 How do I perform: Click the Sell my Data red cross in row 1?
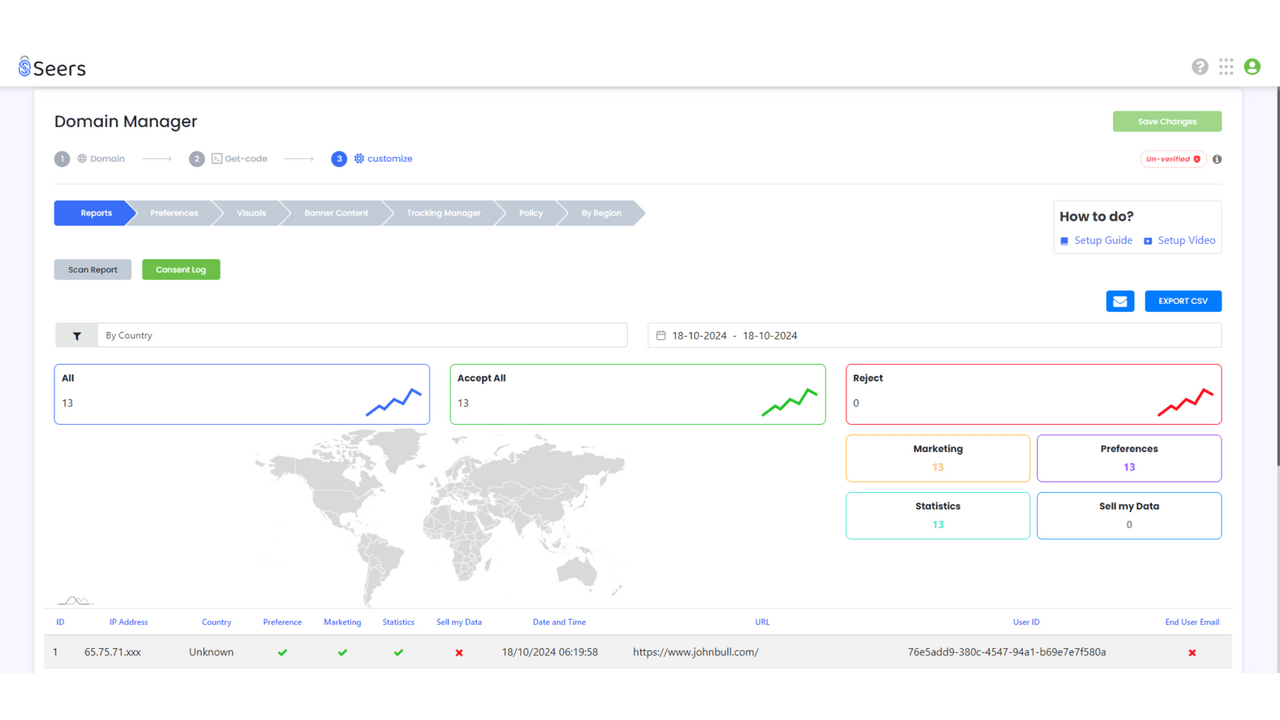[459, 653]
